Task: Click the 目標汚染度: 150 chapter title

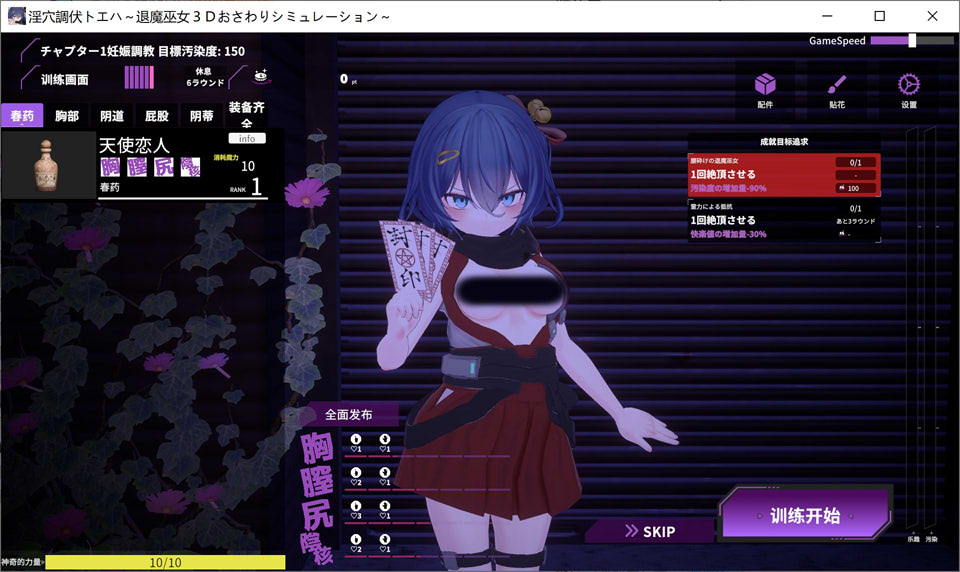Action: pyautogui.click(x=143, y=51)
